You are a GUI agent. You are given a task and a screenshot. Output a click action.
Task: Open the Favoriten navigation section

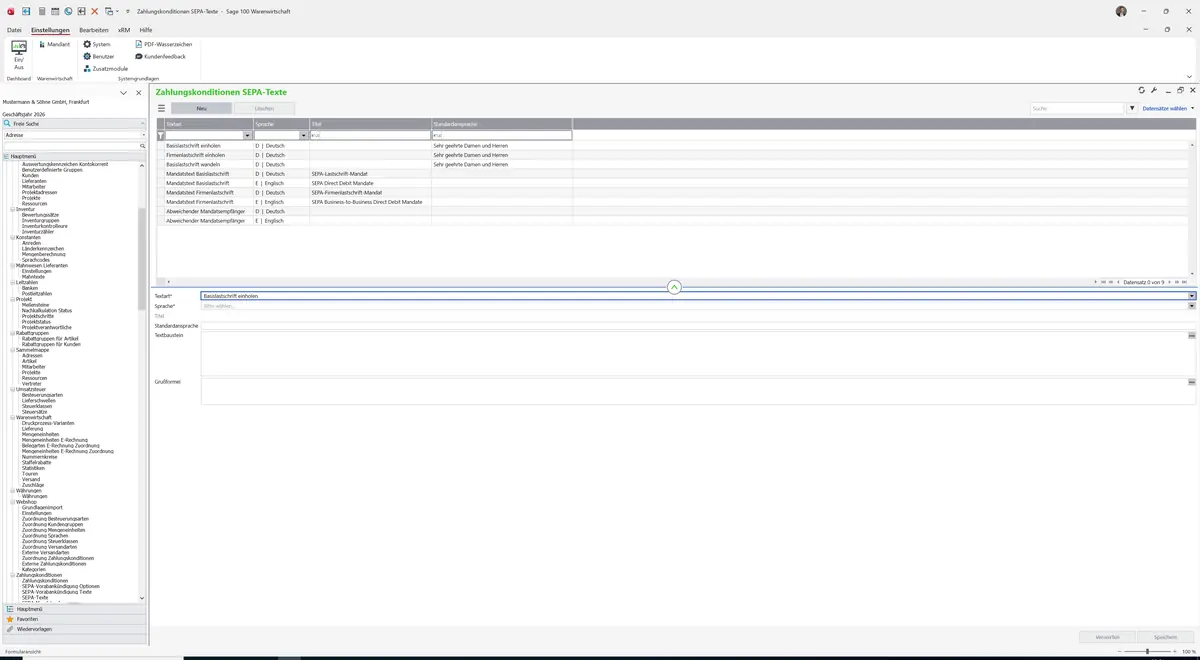74,619
